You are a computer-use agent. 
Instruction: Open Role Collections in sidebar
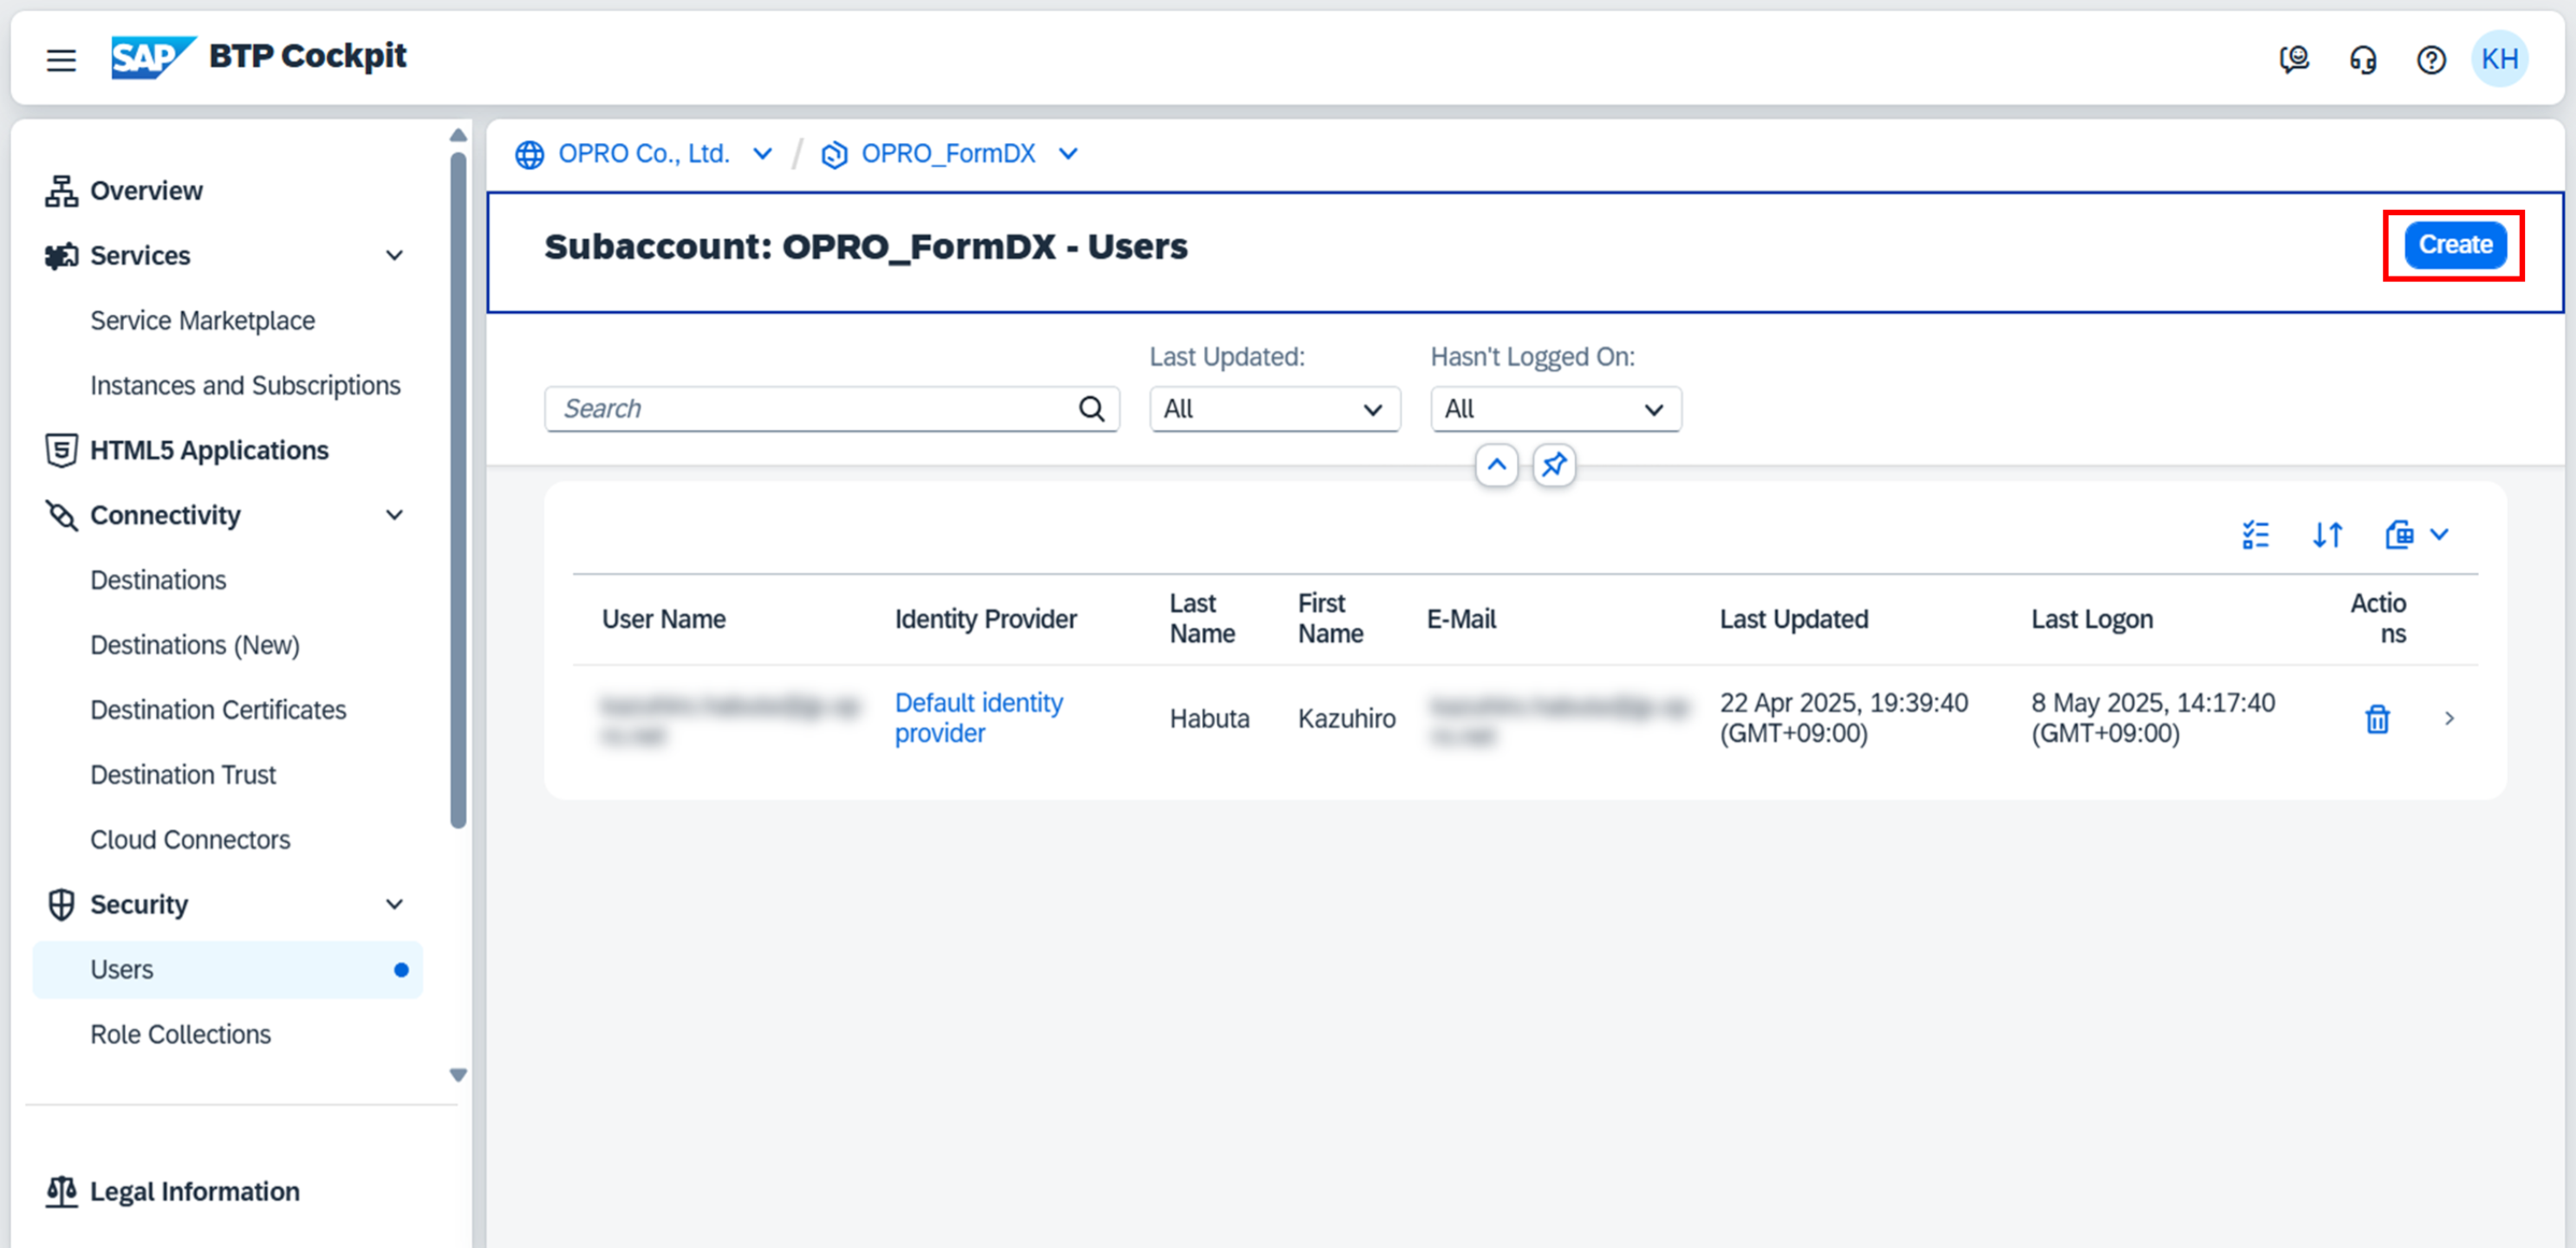point(180,1034)
